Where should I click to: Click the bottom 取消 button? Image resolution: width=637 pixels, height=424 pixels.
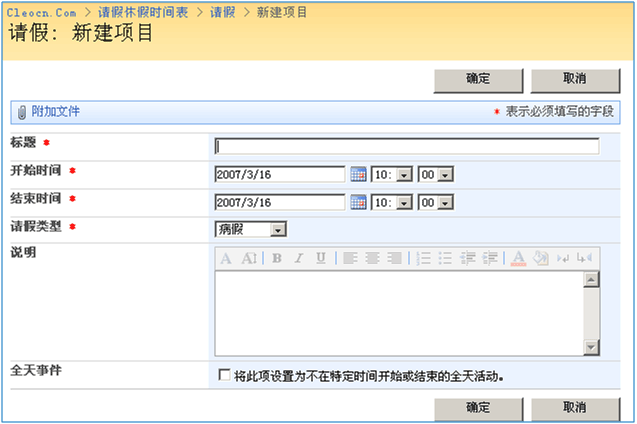575,408
